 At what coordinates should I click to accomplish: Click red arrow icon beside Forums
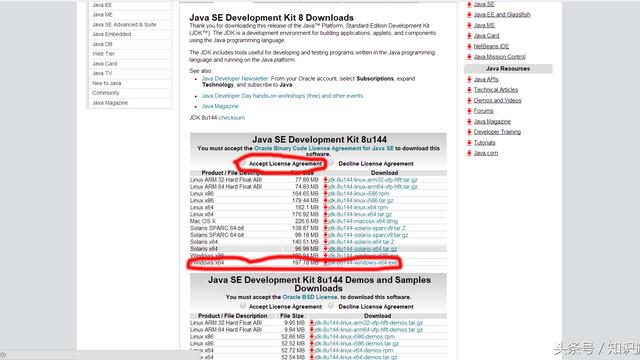[469, 111]
